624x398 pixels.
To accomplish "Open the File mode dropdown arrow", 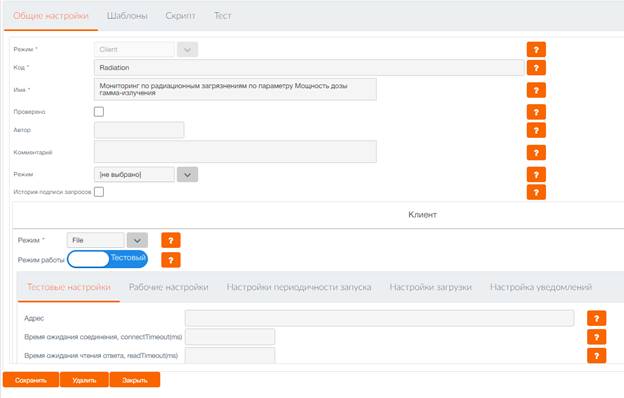I will (137, 240).
